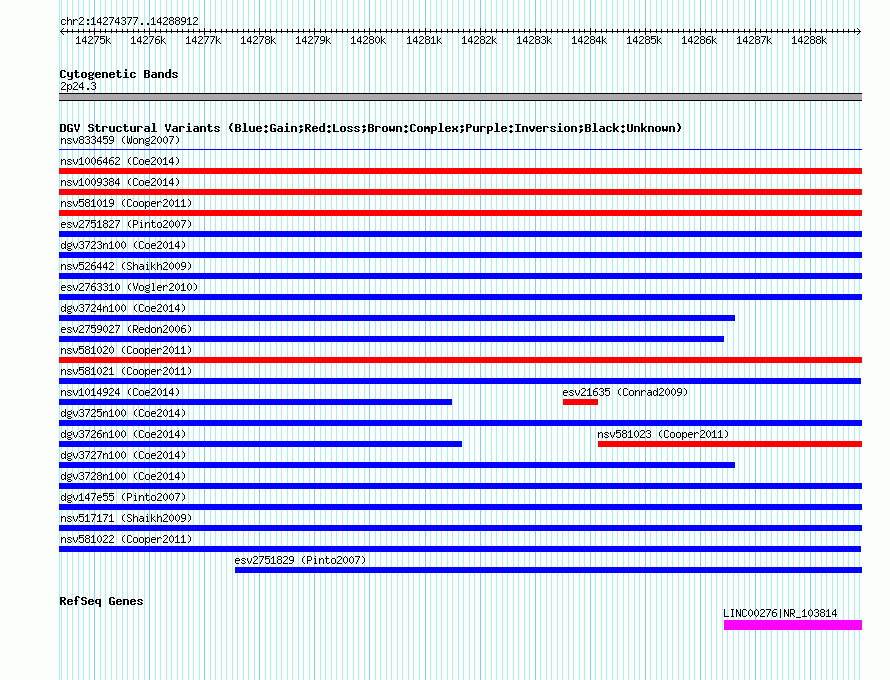The width and height of the screenshot is (890, 680).
Task: Click the nsv833459 (Wong2007) variant label
Action: point(120,140)
